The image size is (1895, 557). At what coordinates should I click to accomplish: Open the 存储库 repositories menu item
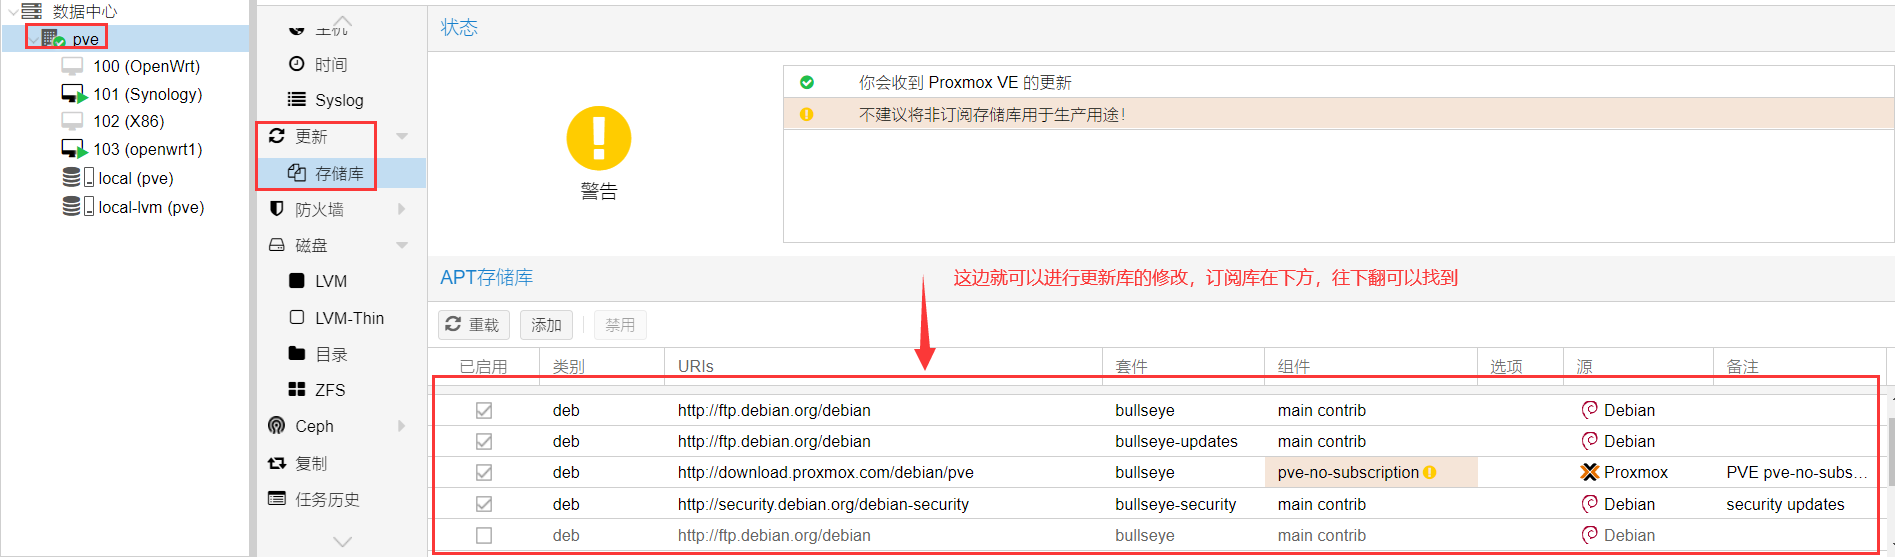[x=342, y=173]
